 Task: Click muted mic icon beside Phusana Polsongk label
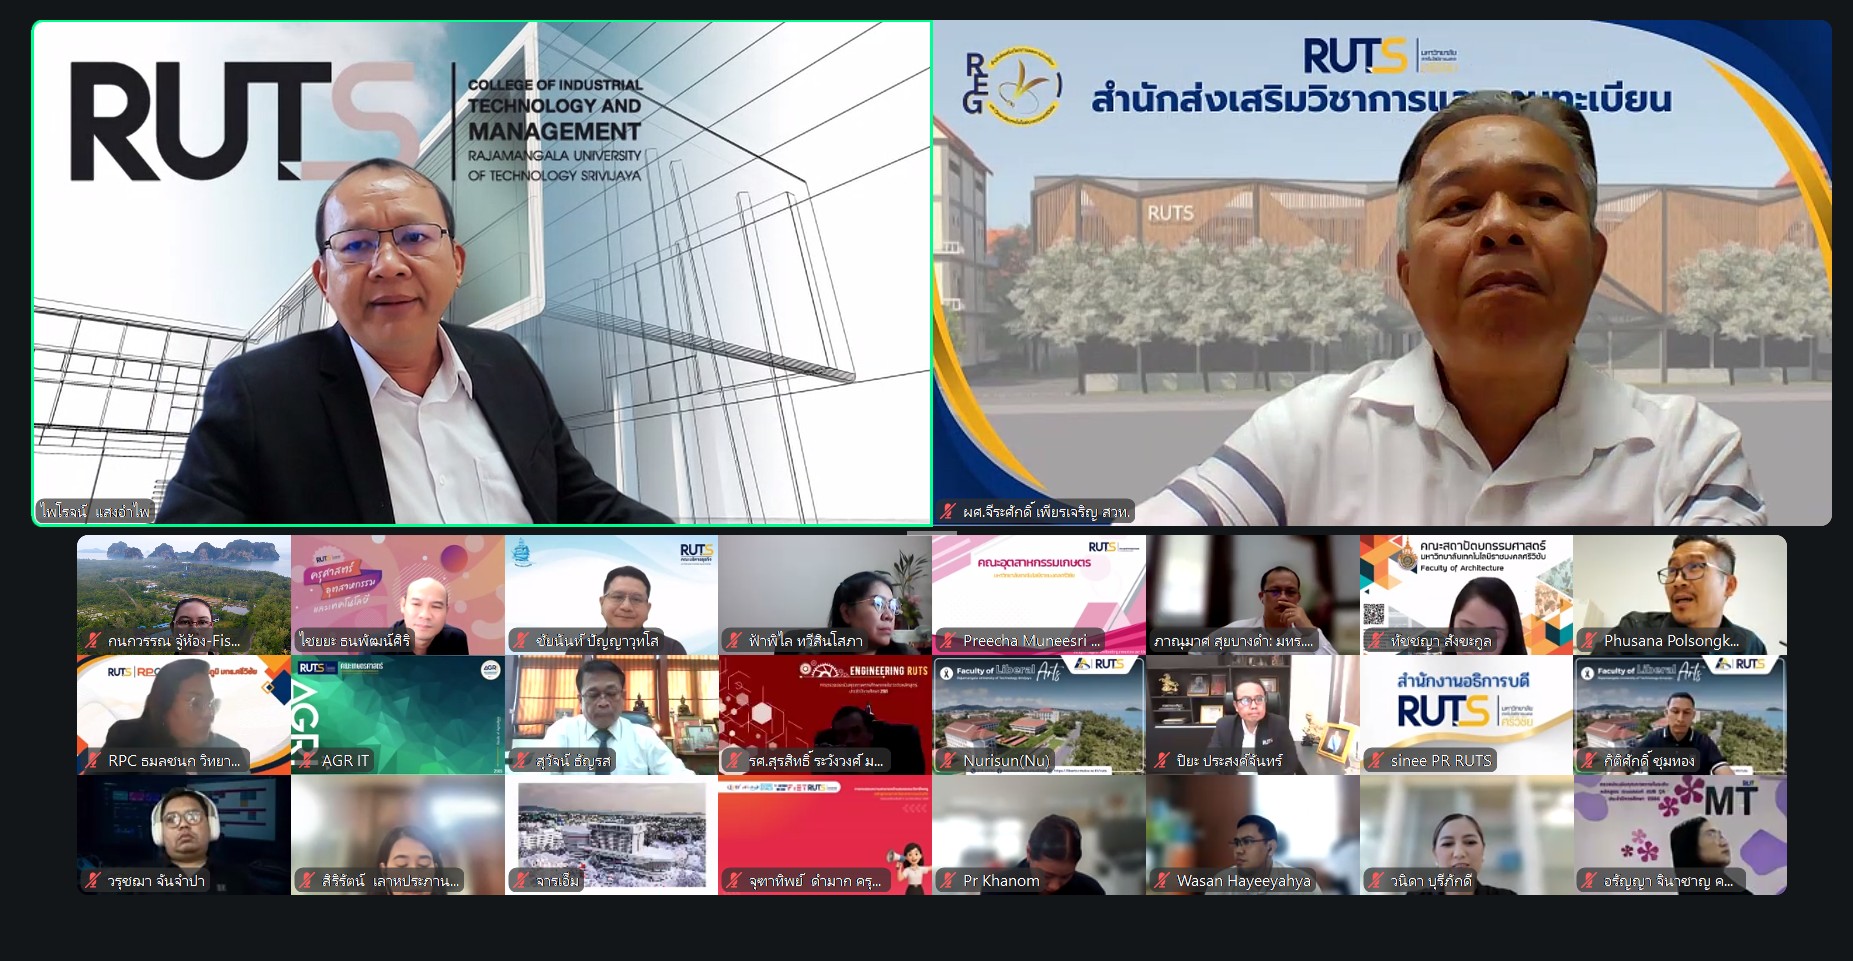tap(1589, 641)
